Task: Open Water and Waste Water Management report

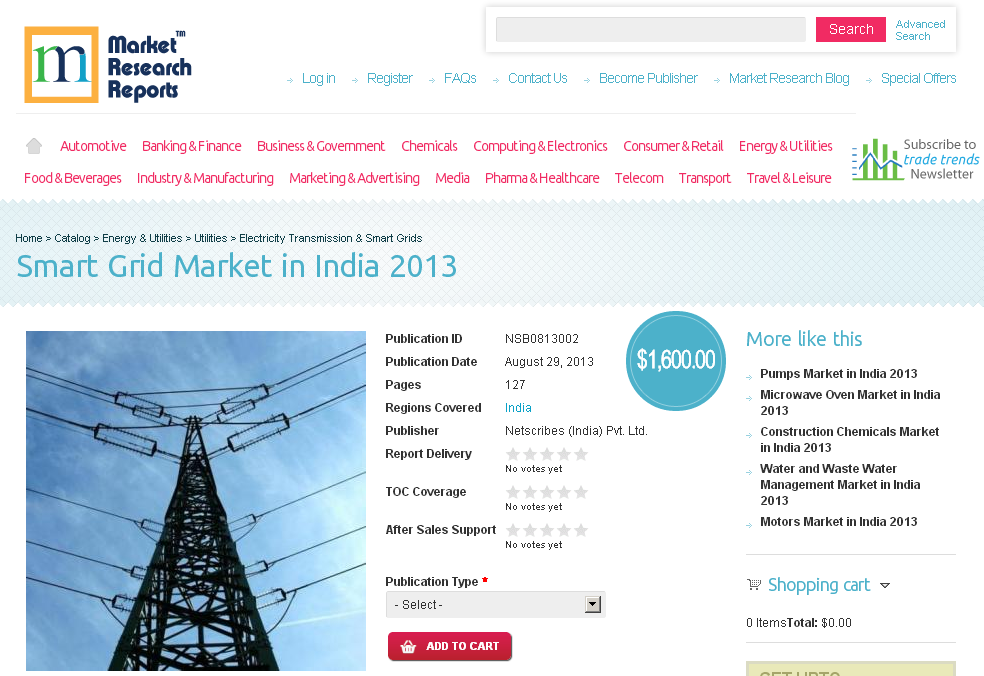Action: point(840,485)
